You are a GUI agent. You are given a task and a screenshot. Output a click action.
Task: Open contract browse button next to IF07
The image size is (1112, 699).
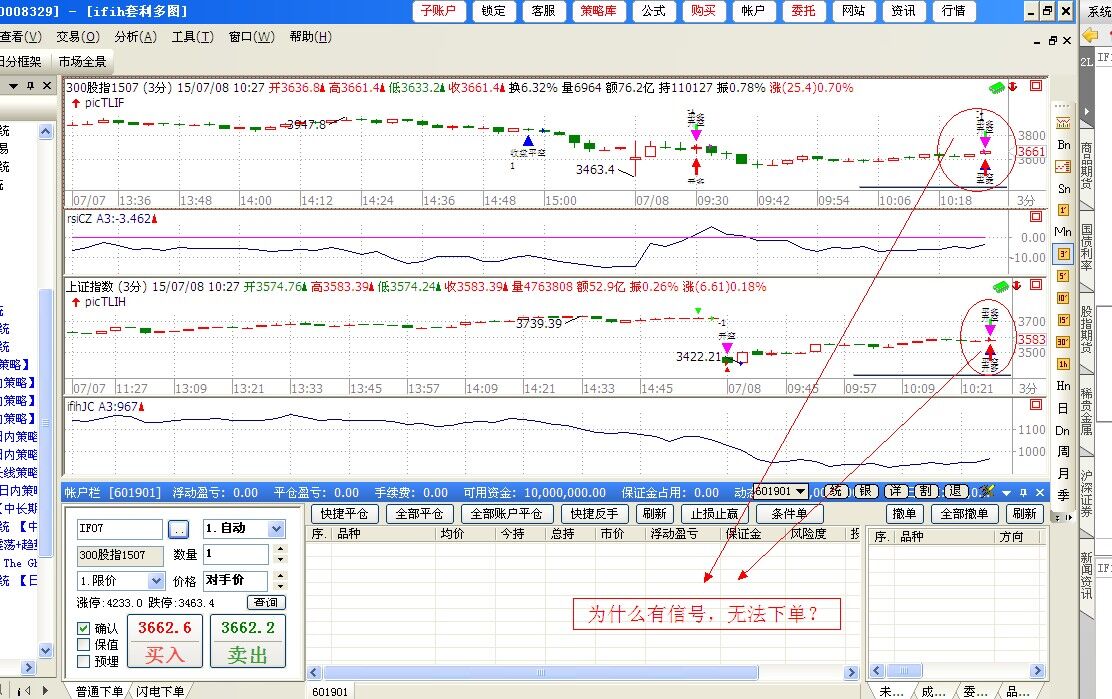tap(177, 529)
